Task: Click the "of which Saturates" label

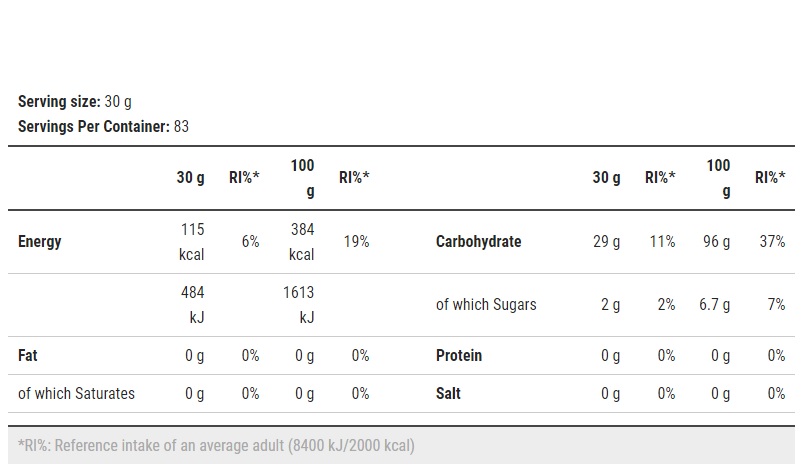Action: coord(76,394)
